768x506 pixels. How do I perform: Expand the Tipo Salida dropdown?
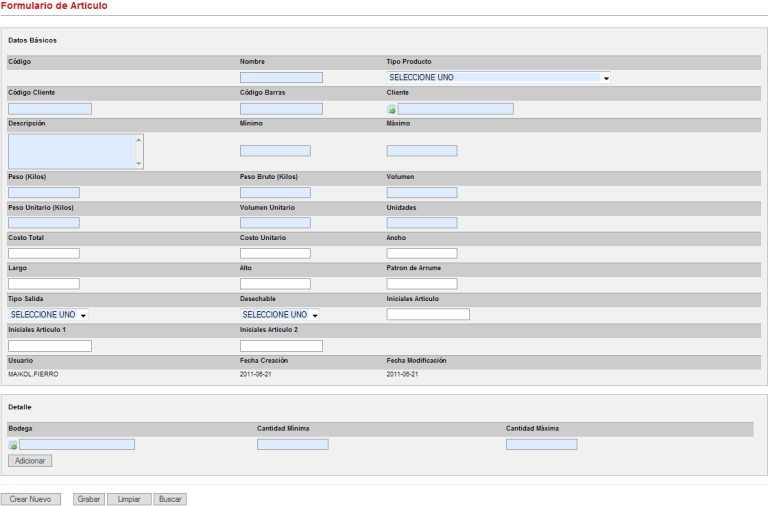pos(49,315)
